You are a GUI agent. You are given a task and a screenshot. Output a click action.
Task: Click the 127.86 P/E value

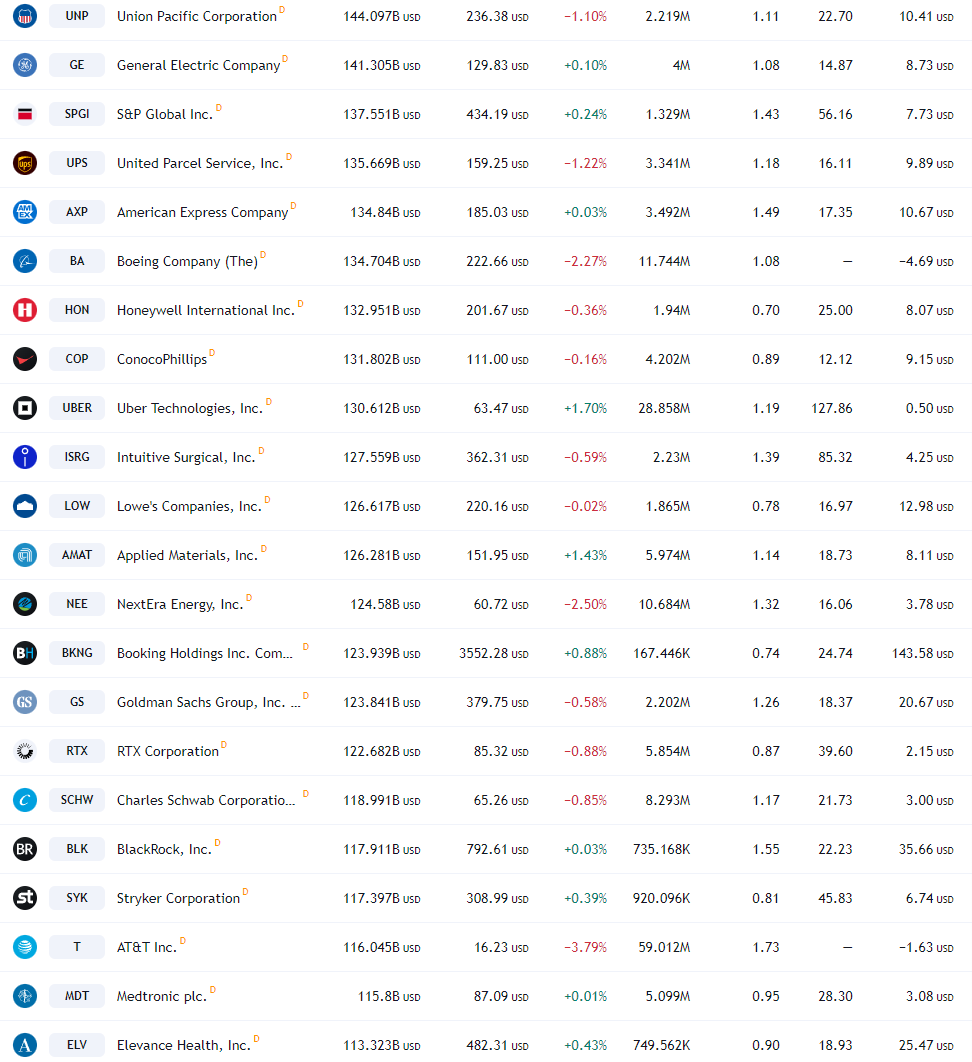832,408
